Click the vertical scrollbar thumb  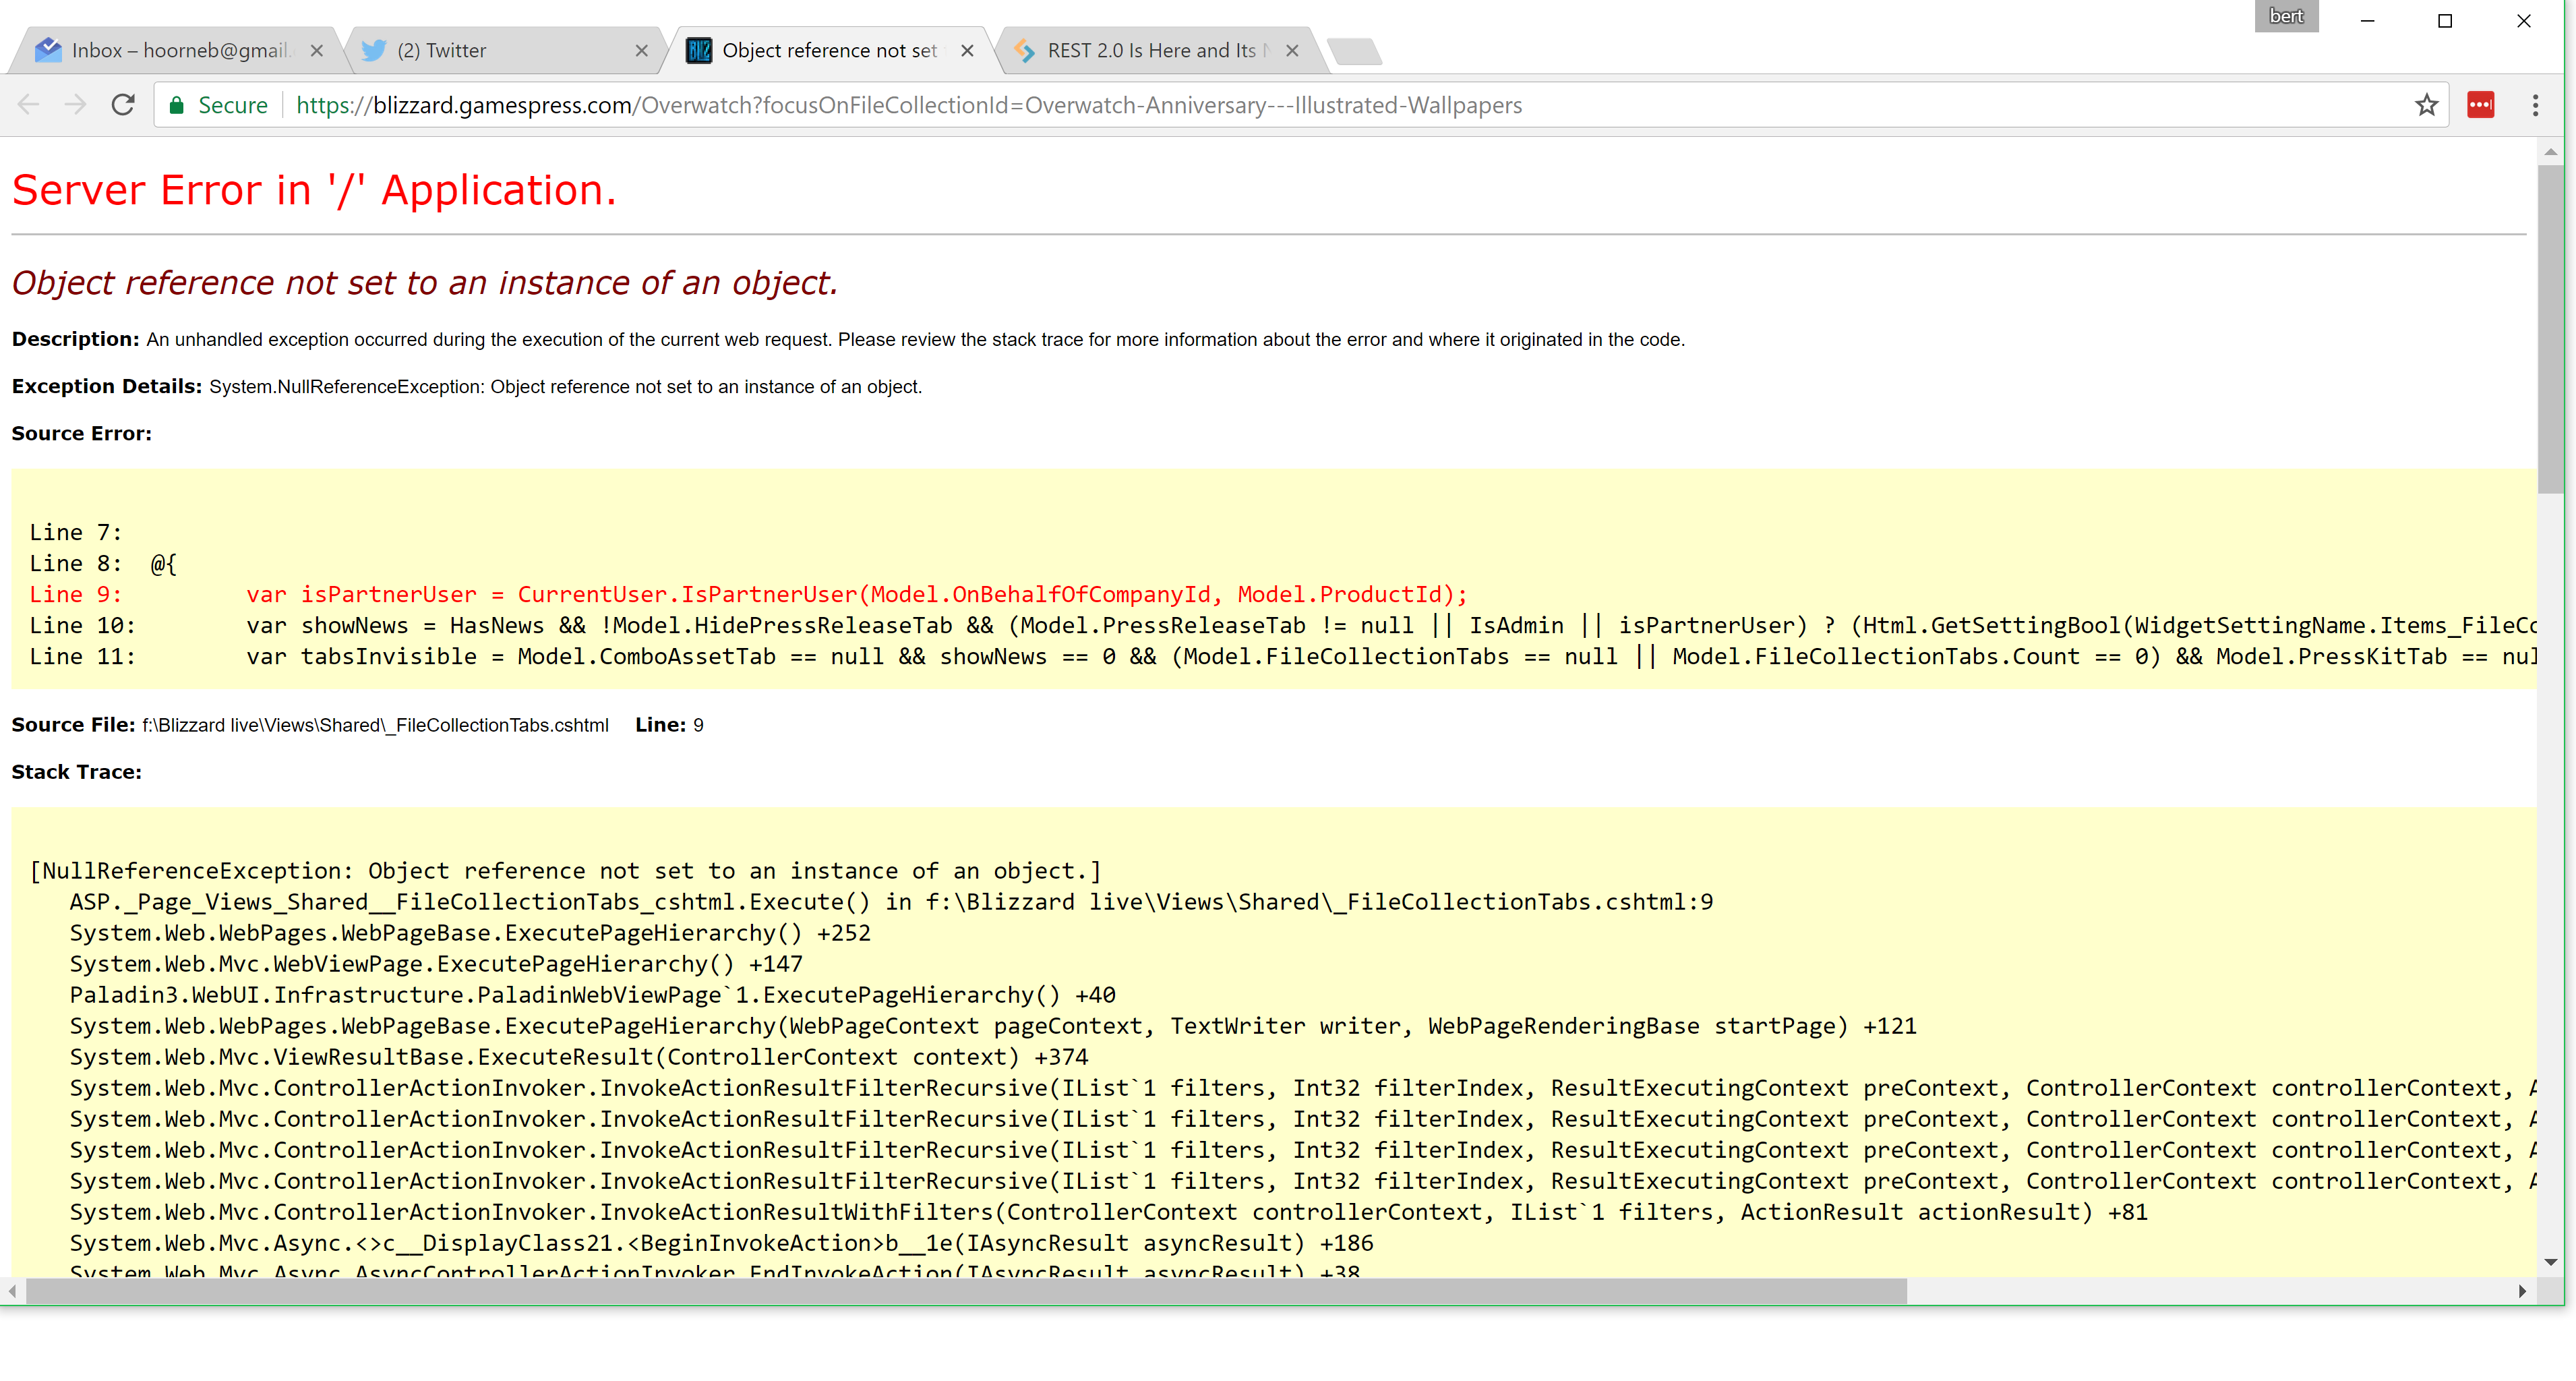pos(2551,330)
